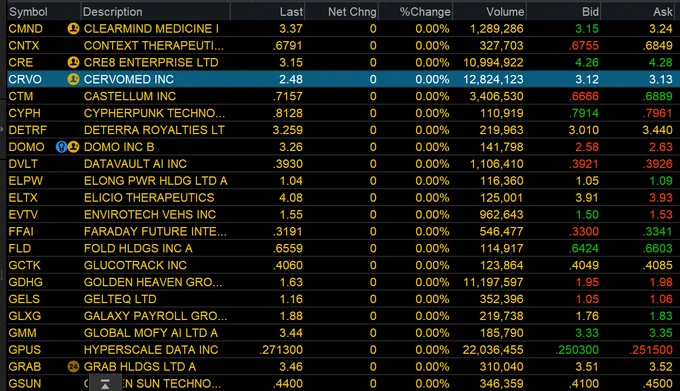680x391 pixels.
Task: Click the CONTEXT THERAPEUTI... description
Action: click(154, 46)
